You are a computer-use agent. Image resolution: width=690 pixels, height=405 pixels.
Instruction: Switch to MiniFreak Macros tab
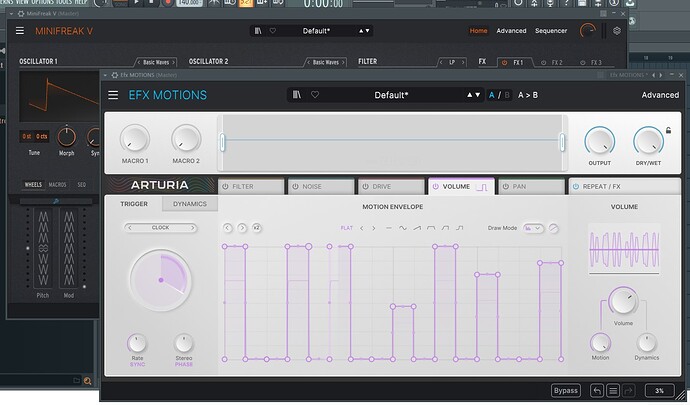(58, 185)
